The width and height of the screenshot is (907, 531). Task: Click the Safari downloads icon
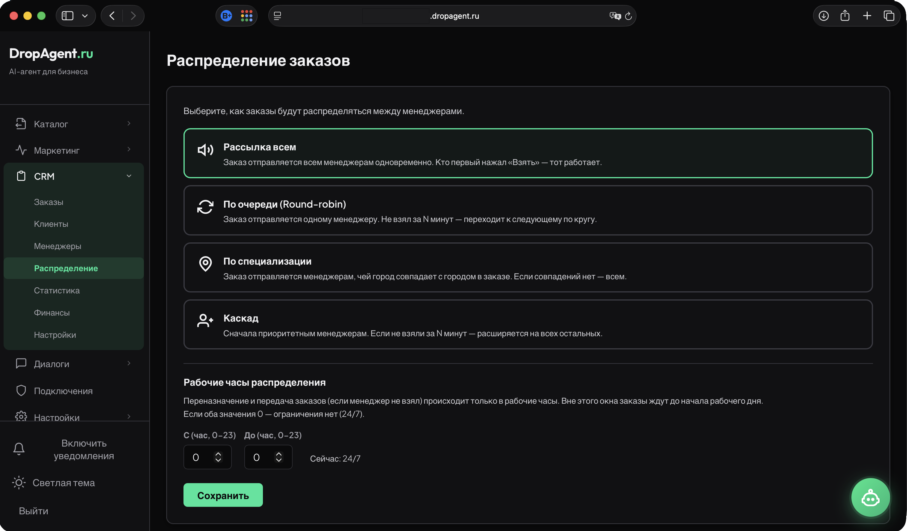(x=823, y=16)
